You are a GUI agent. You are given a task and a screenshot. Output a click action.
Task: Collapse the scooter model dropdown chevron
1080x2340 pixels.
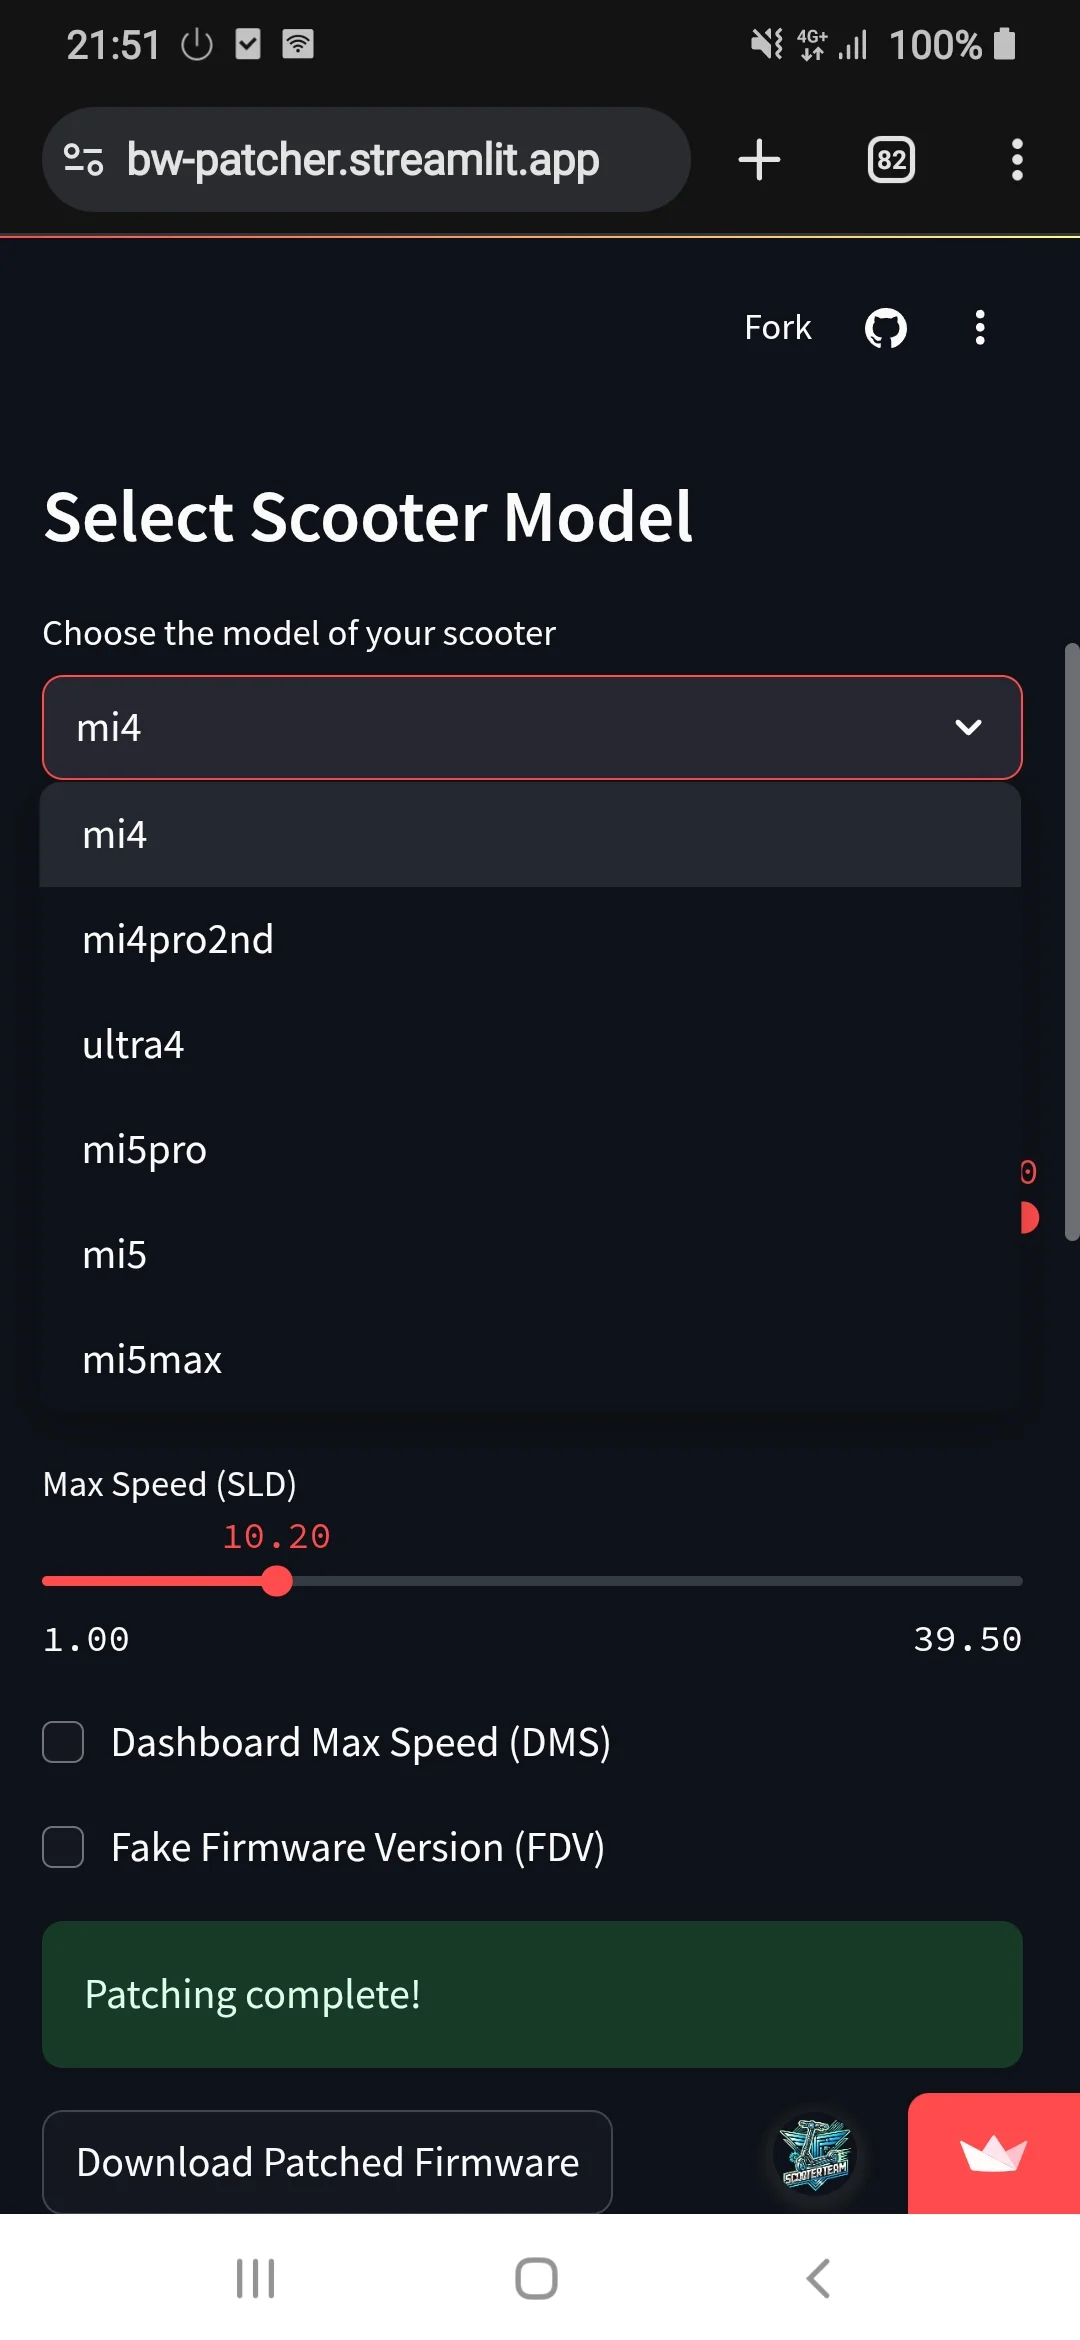coord(968,728)
